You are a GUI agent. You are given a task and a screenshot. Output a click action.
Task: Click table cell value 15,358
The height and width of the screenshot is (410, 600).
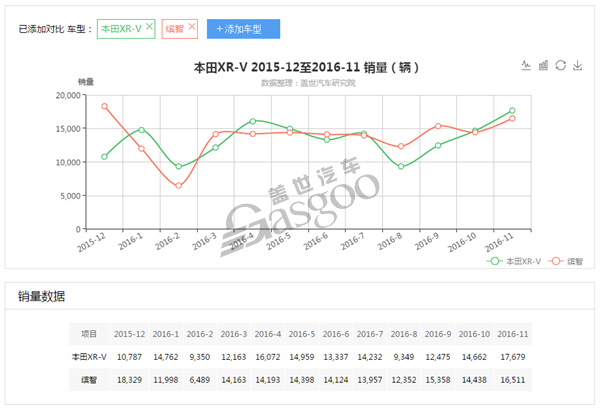438,380
